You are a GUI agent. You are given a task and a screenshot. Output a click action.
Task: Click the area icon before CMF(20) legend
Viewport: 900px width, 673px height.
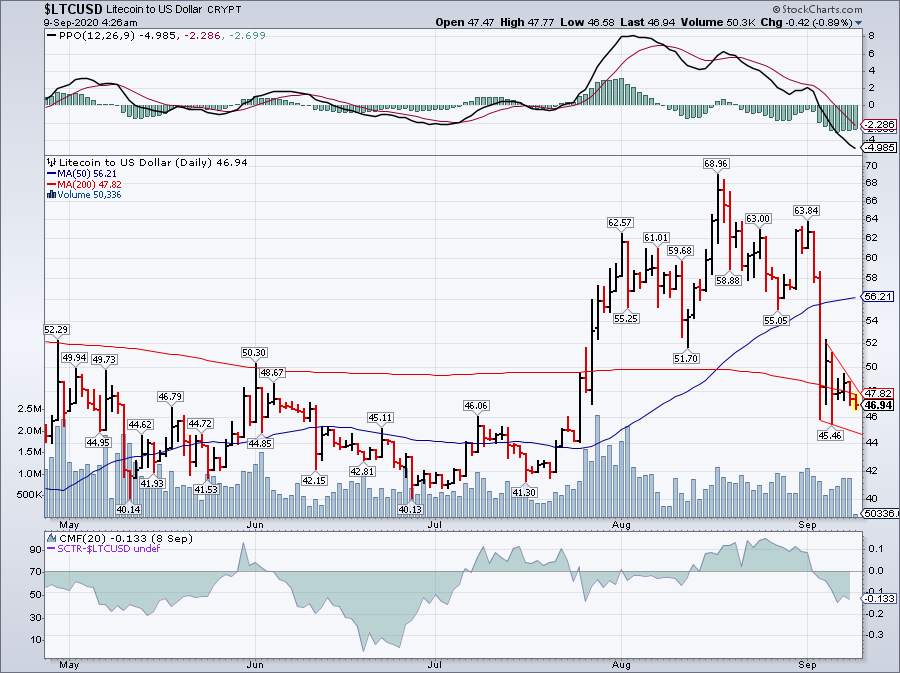click(x=52, y=538)
